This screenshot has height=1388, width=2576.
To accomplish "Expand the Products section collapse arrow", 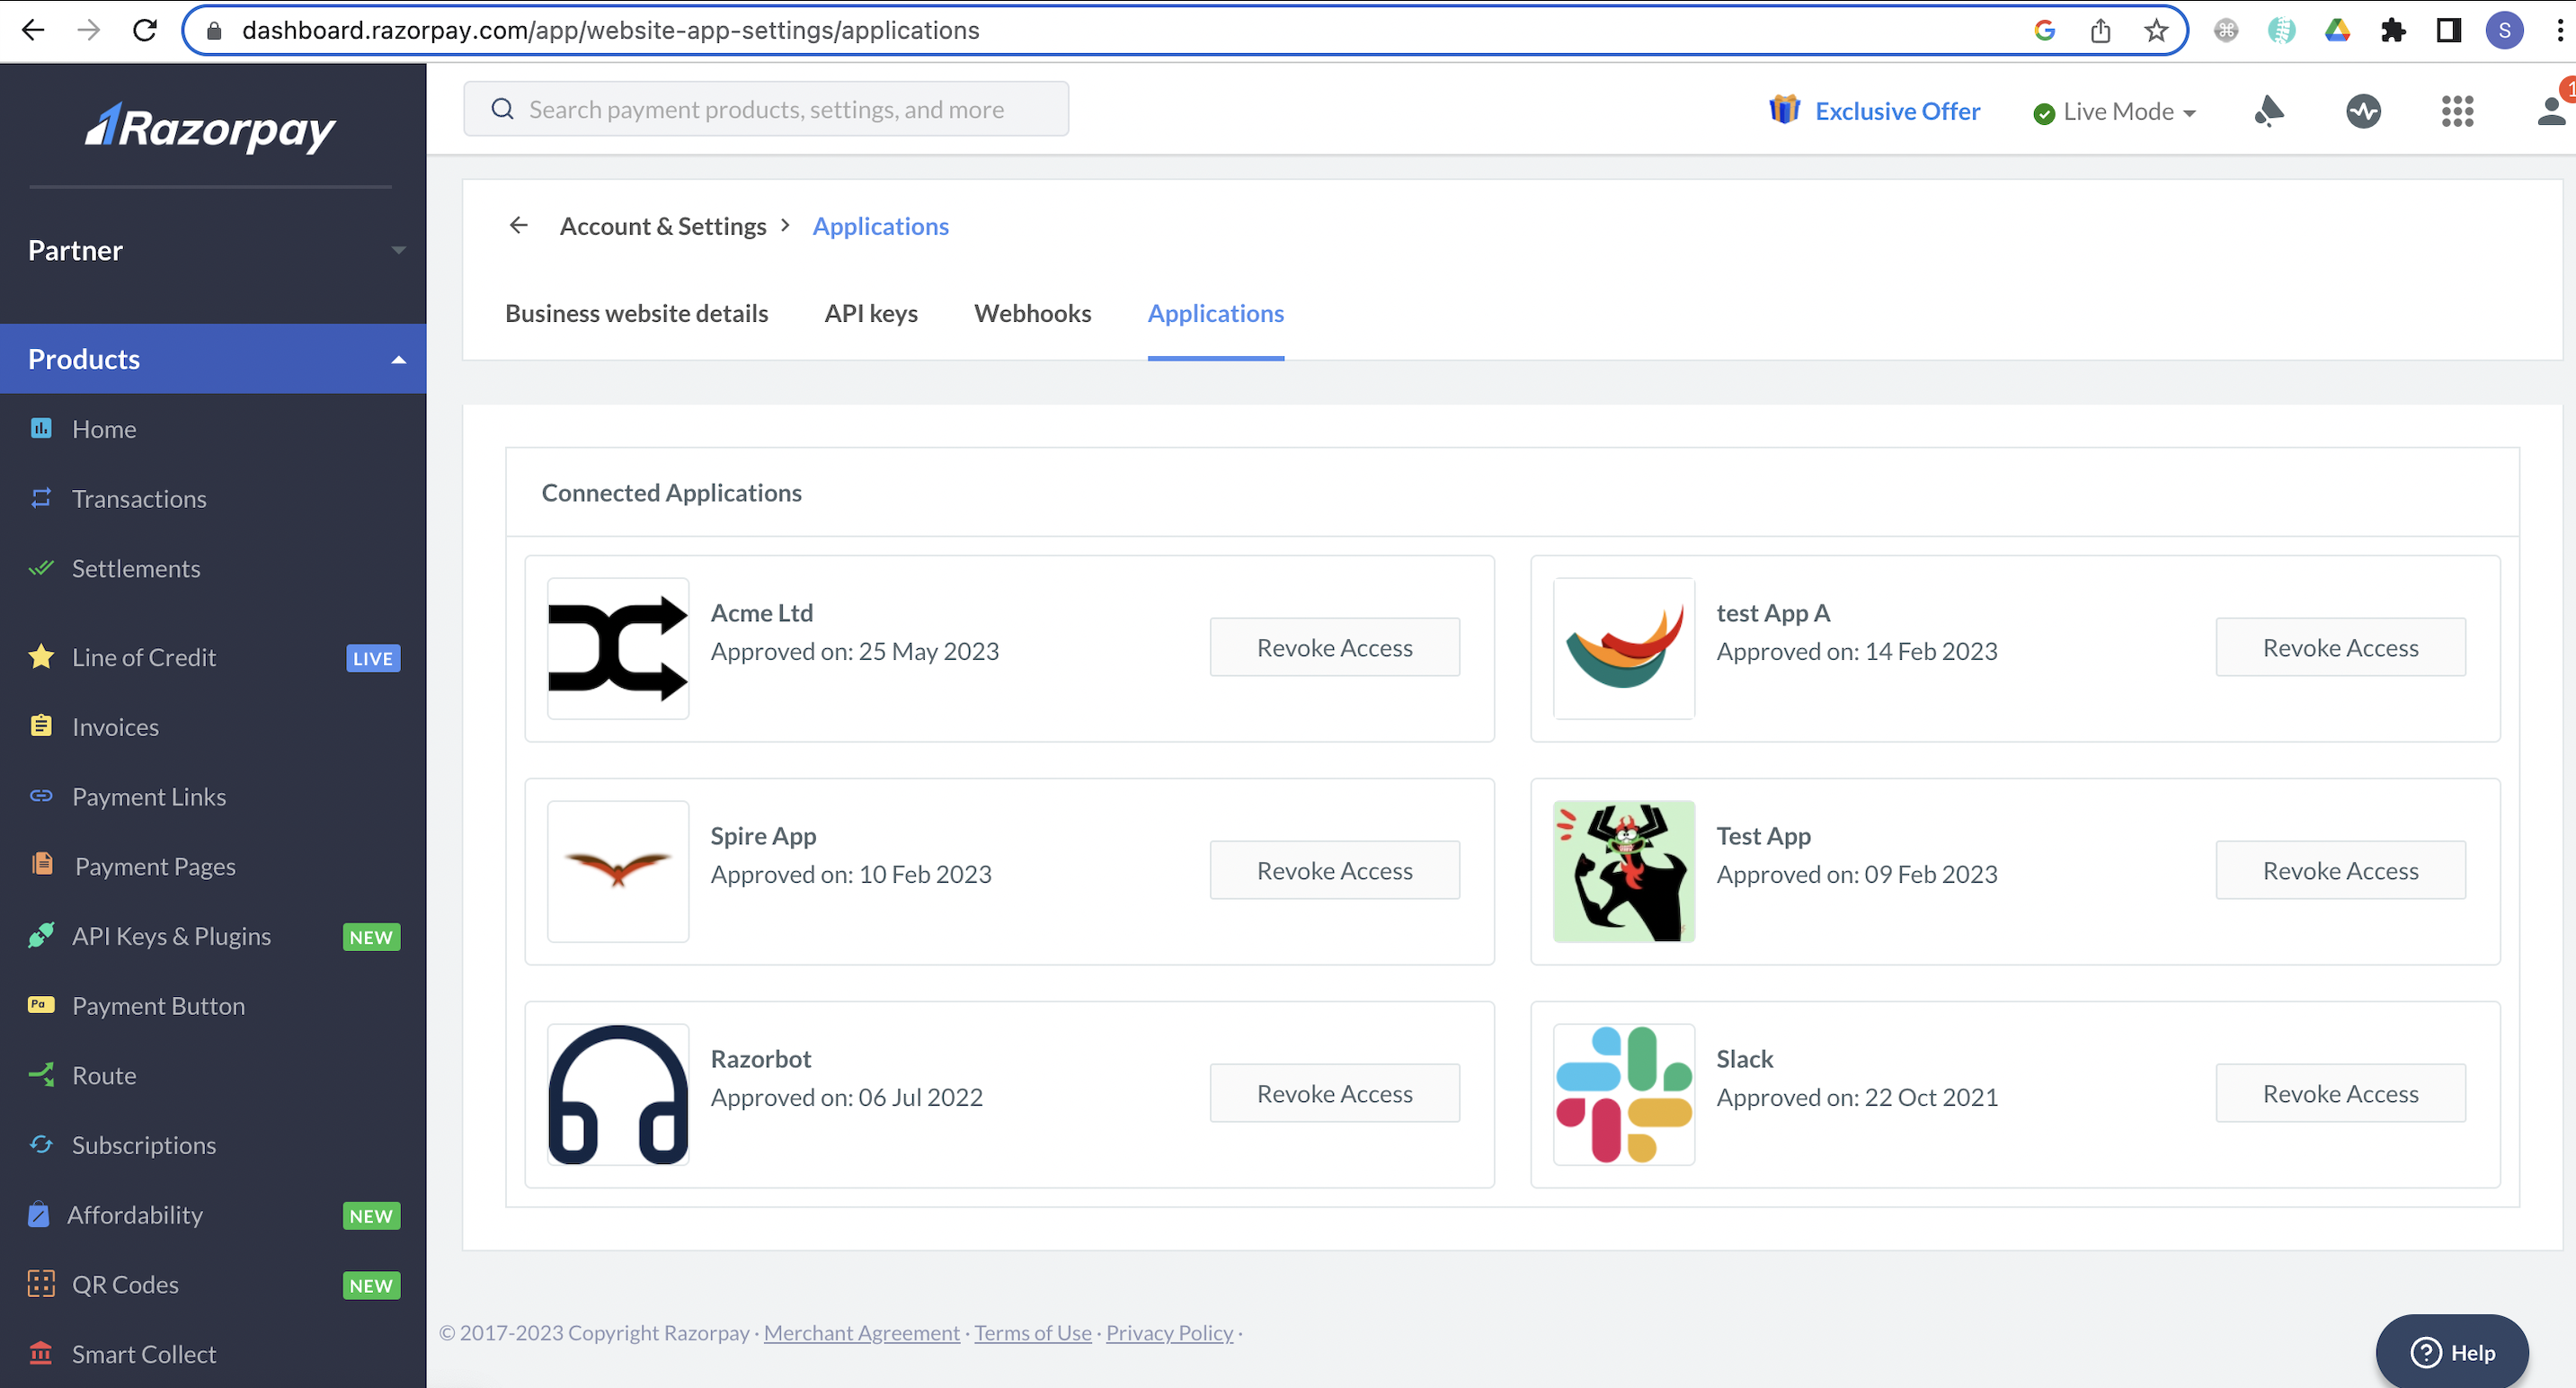I will click(x=398, y=359).
